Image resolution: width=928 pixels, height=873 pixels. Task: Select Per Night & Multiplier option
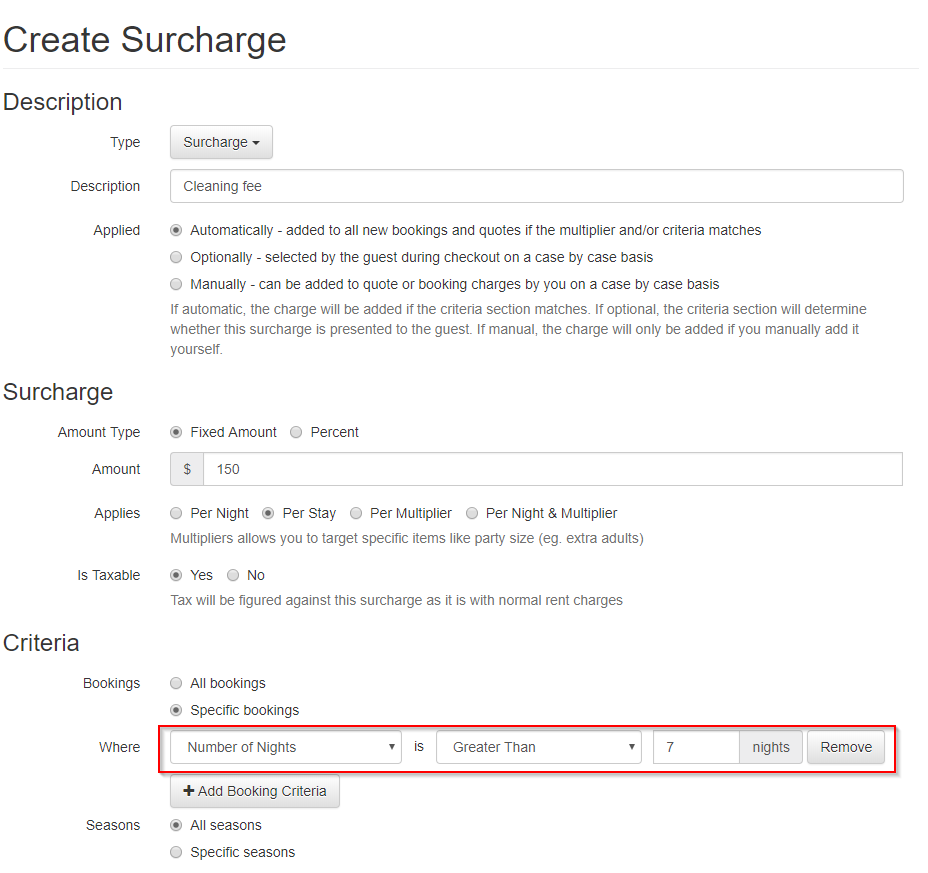472,513
